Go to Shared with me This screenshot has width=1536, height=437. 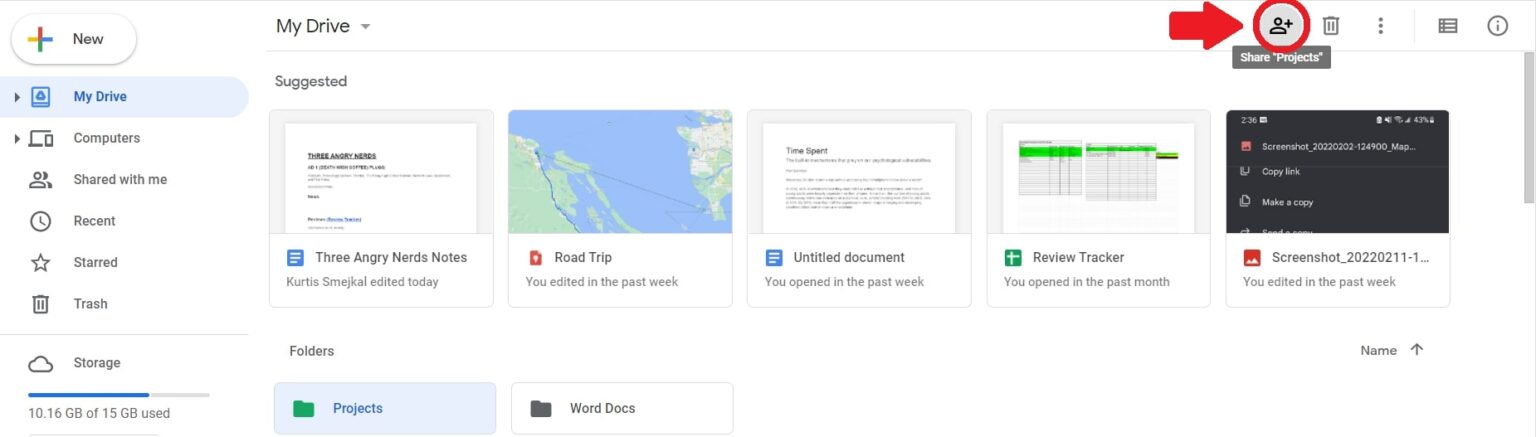120,180
